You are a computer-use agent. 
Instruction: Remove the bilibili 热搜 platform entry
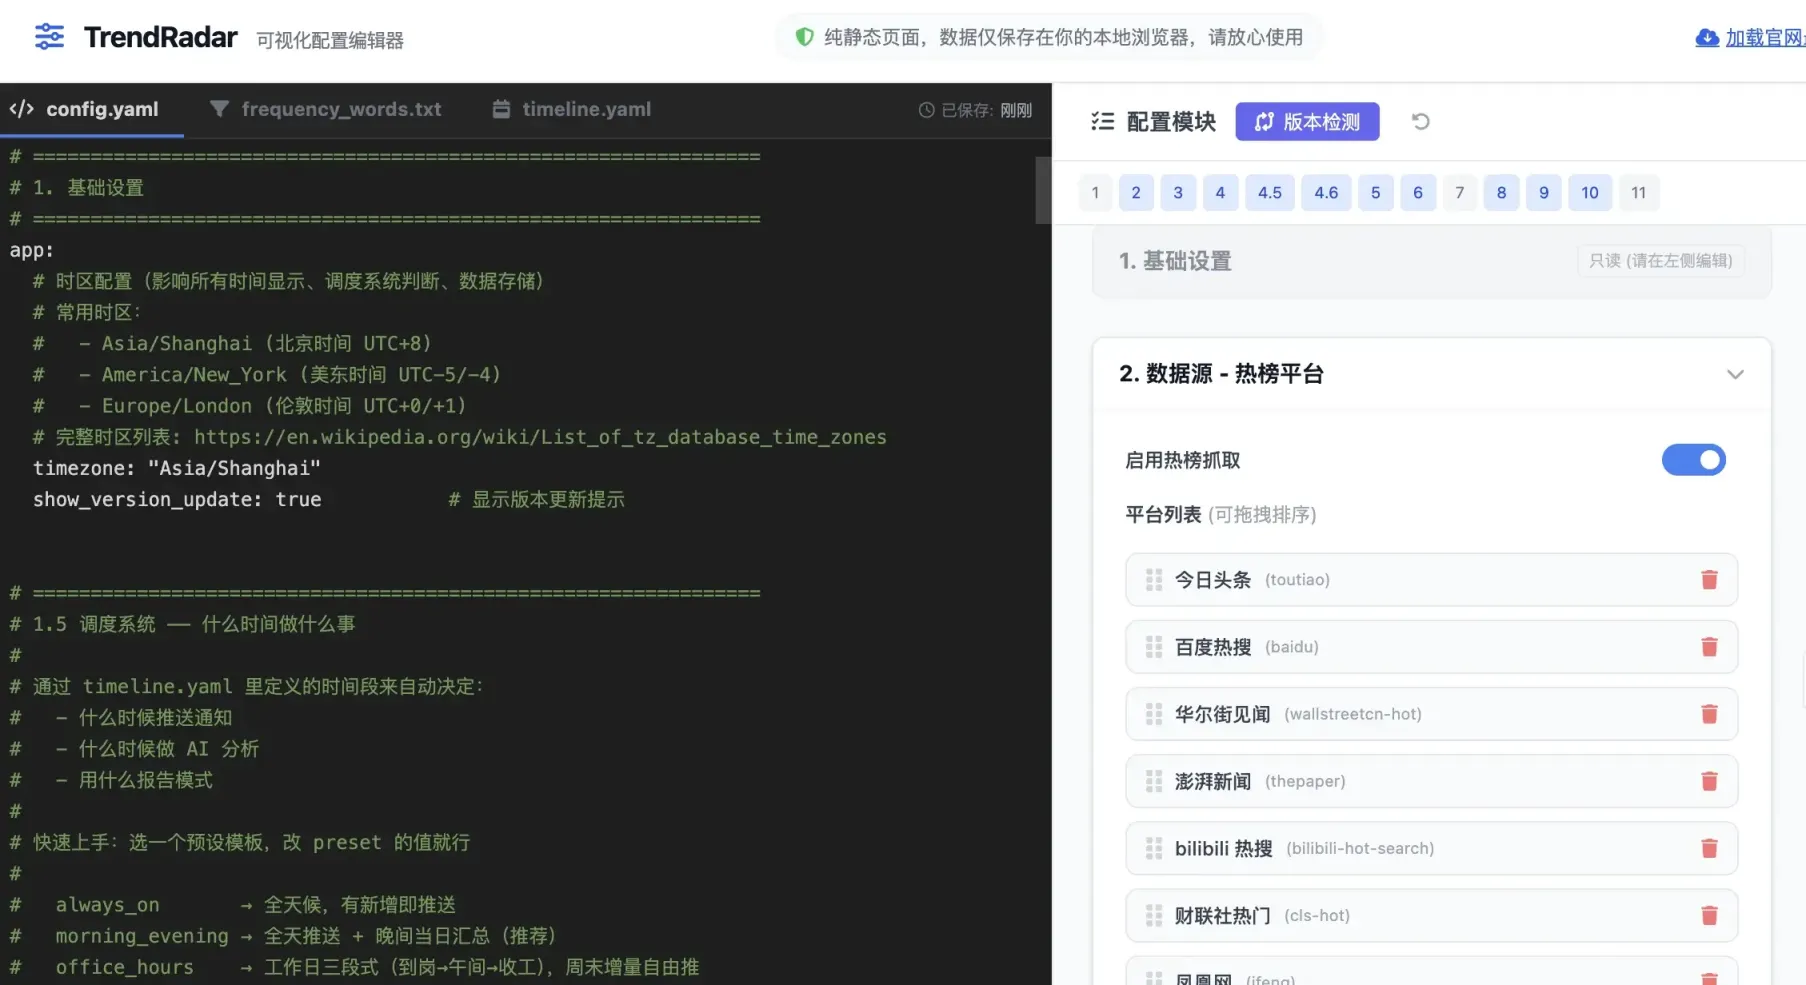click(1709, 847)
